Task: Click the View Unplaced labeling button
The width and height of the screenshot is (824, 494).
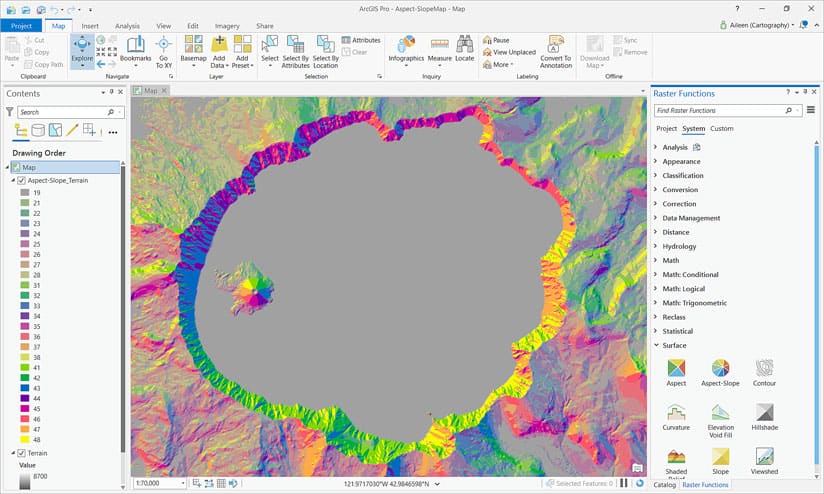Action: coord(509,52)
